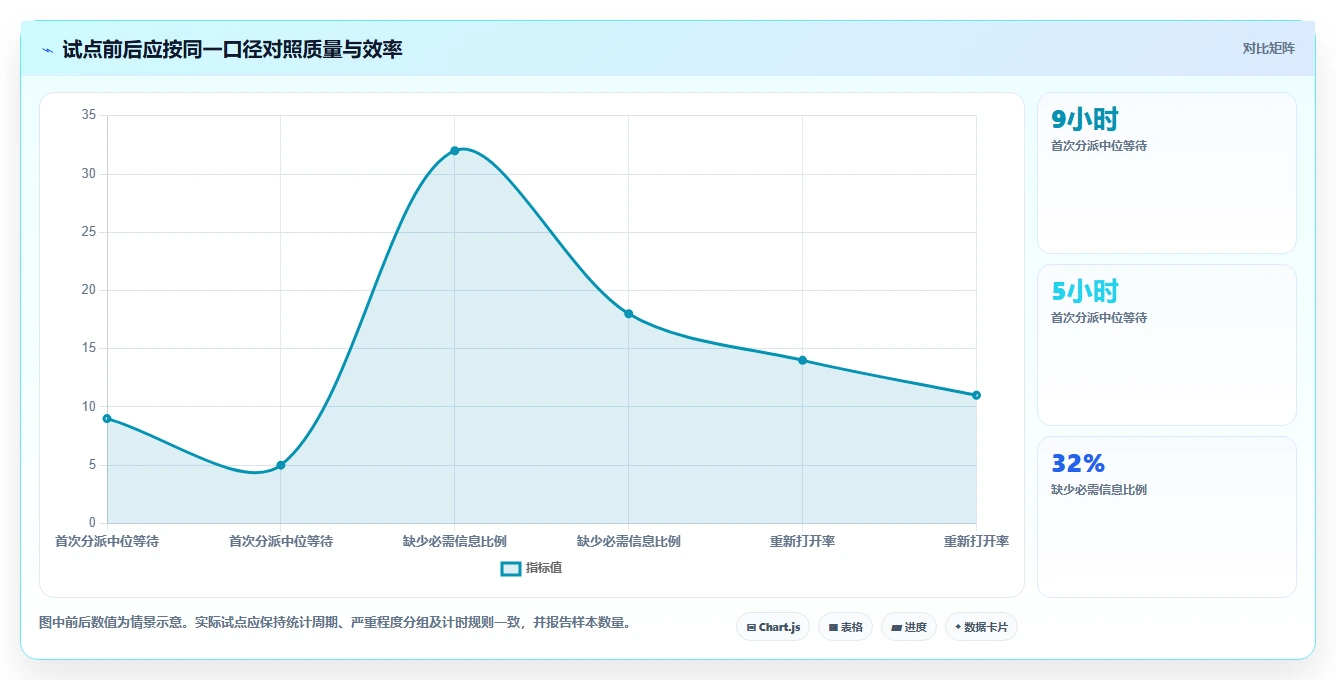Viewport: 1336px width, 680px height.
Task: Click the 32% value in the third card
Action: pyautogui.click(x=1078, y=464)
